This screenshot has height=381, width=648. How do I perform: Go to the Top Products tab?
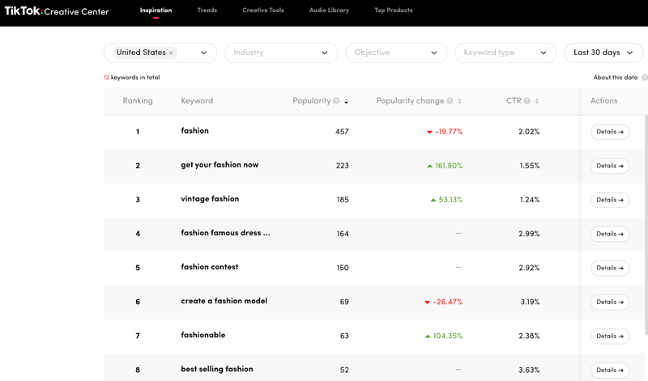tap(393, 10)
